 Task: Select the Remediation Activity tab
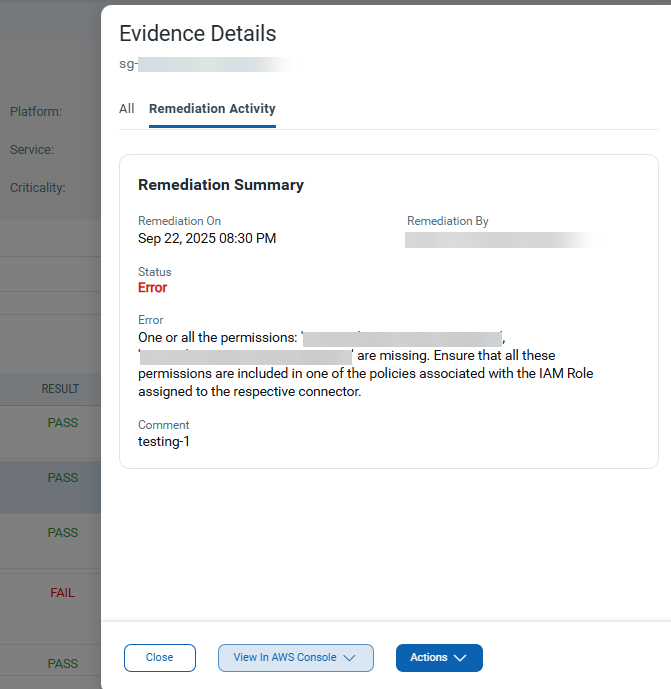coord(212,109)
